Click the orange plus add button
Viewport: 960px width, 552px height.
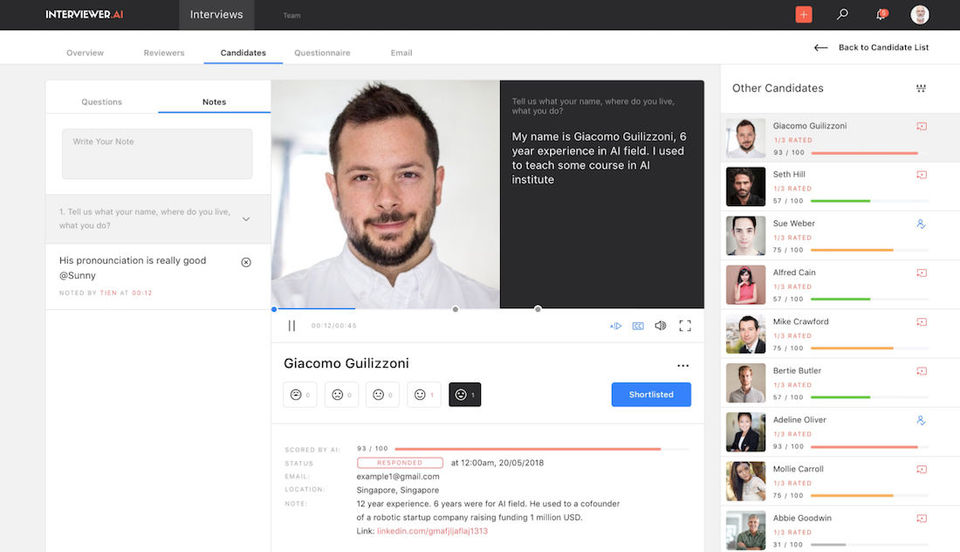(x=803, y=14)
